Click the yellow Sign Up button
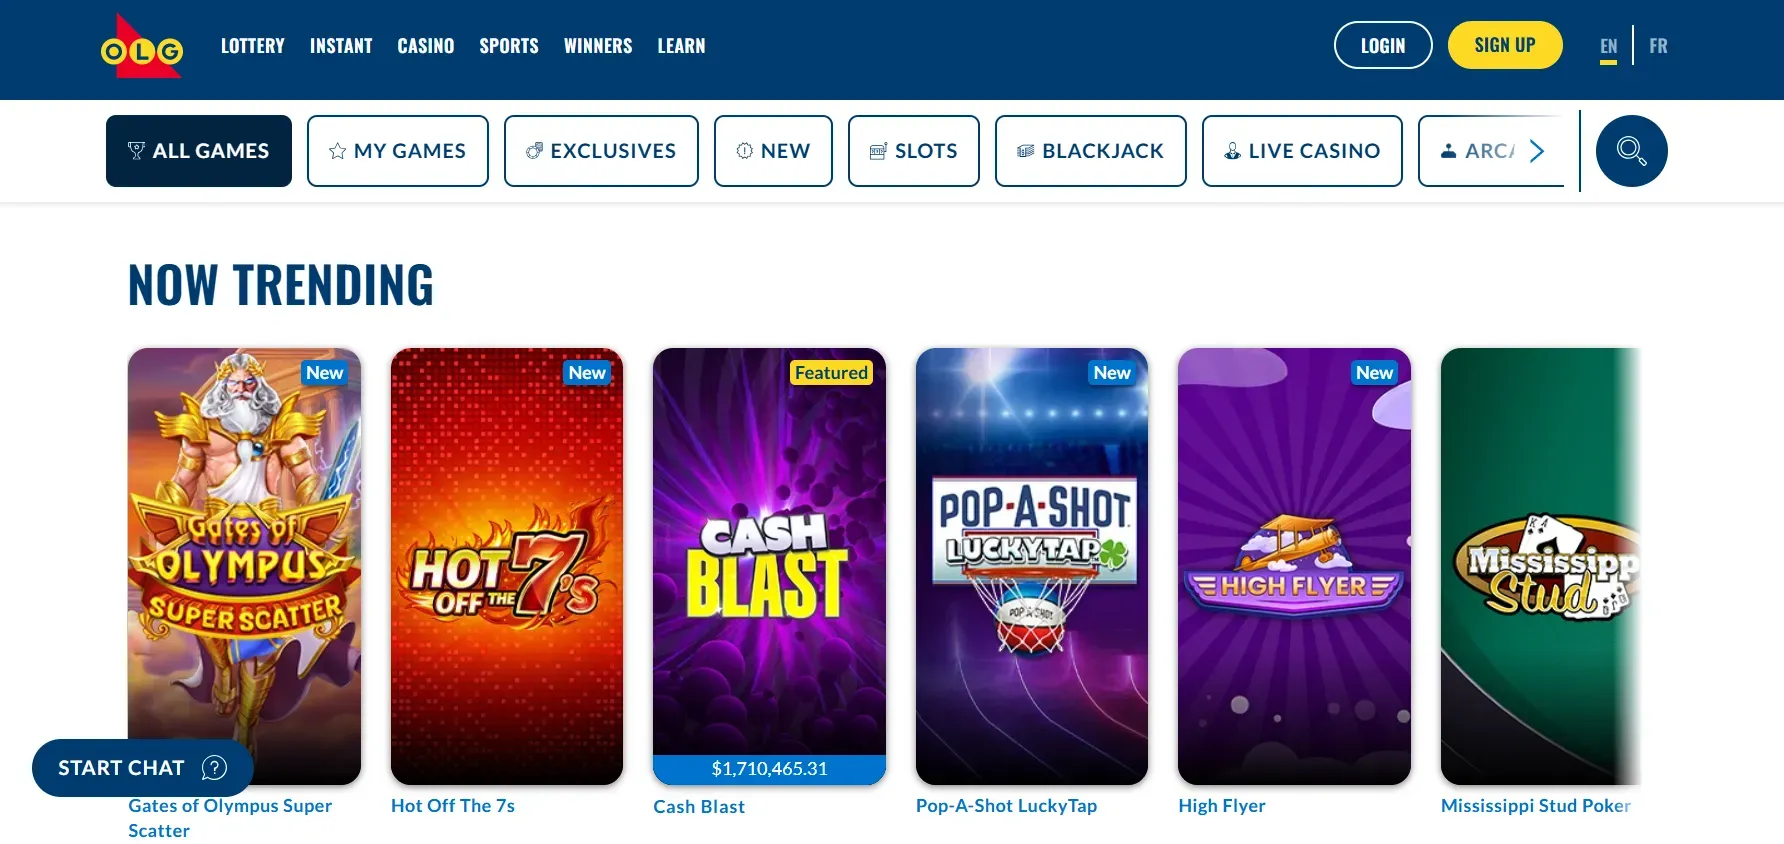The image size is (1784, 844). pos(1505,45)
